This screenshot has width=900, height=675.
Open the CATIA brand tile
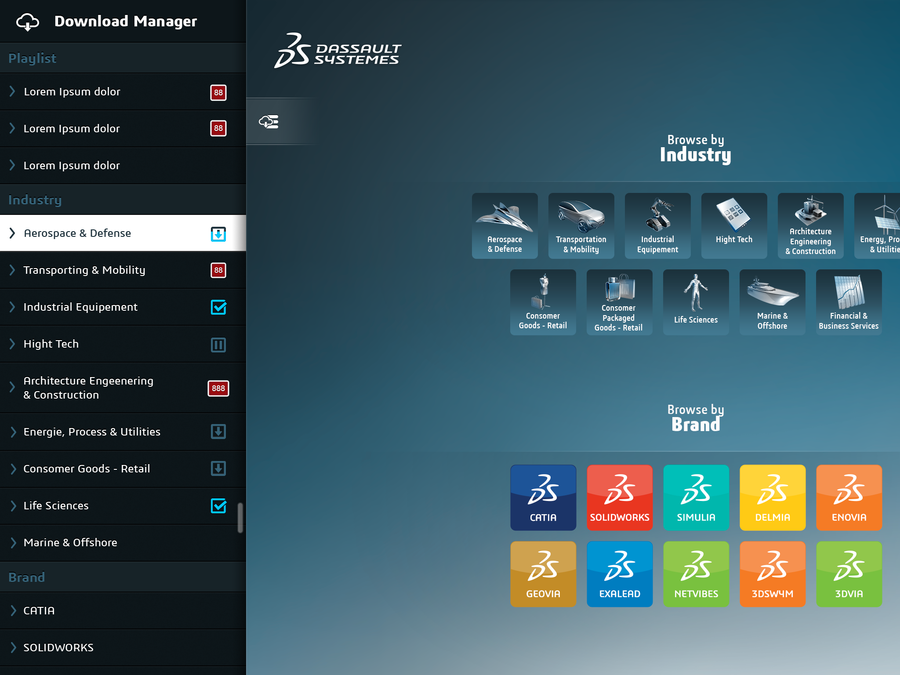[543, 497]
